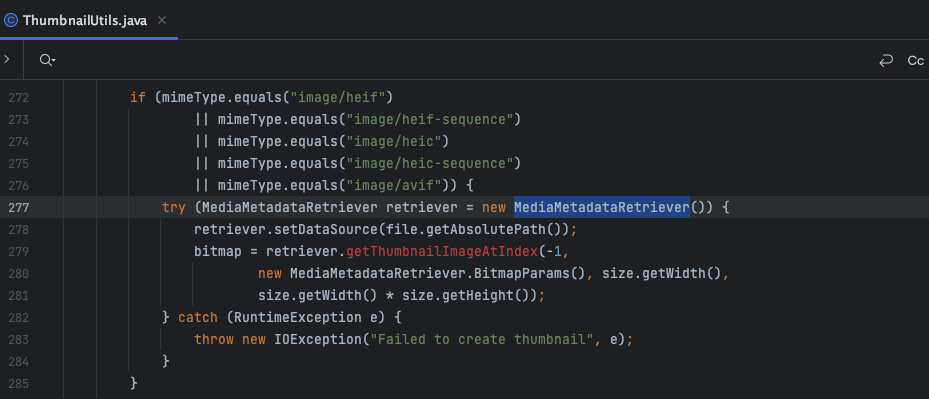
Task: Click the Java class icon on tab
Action: pyautogui.click(x=10, y=21)
